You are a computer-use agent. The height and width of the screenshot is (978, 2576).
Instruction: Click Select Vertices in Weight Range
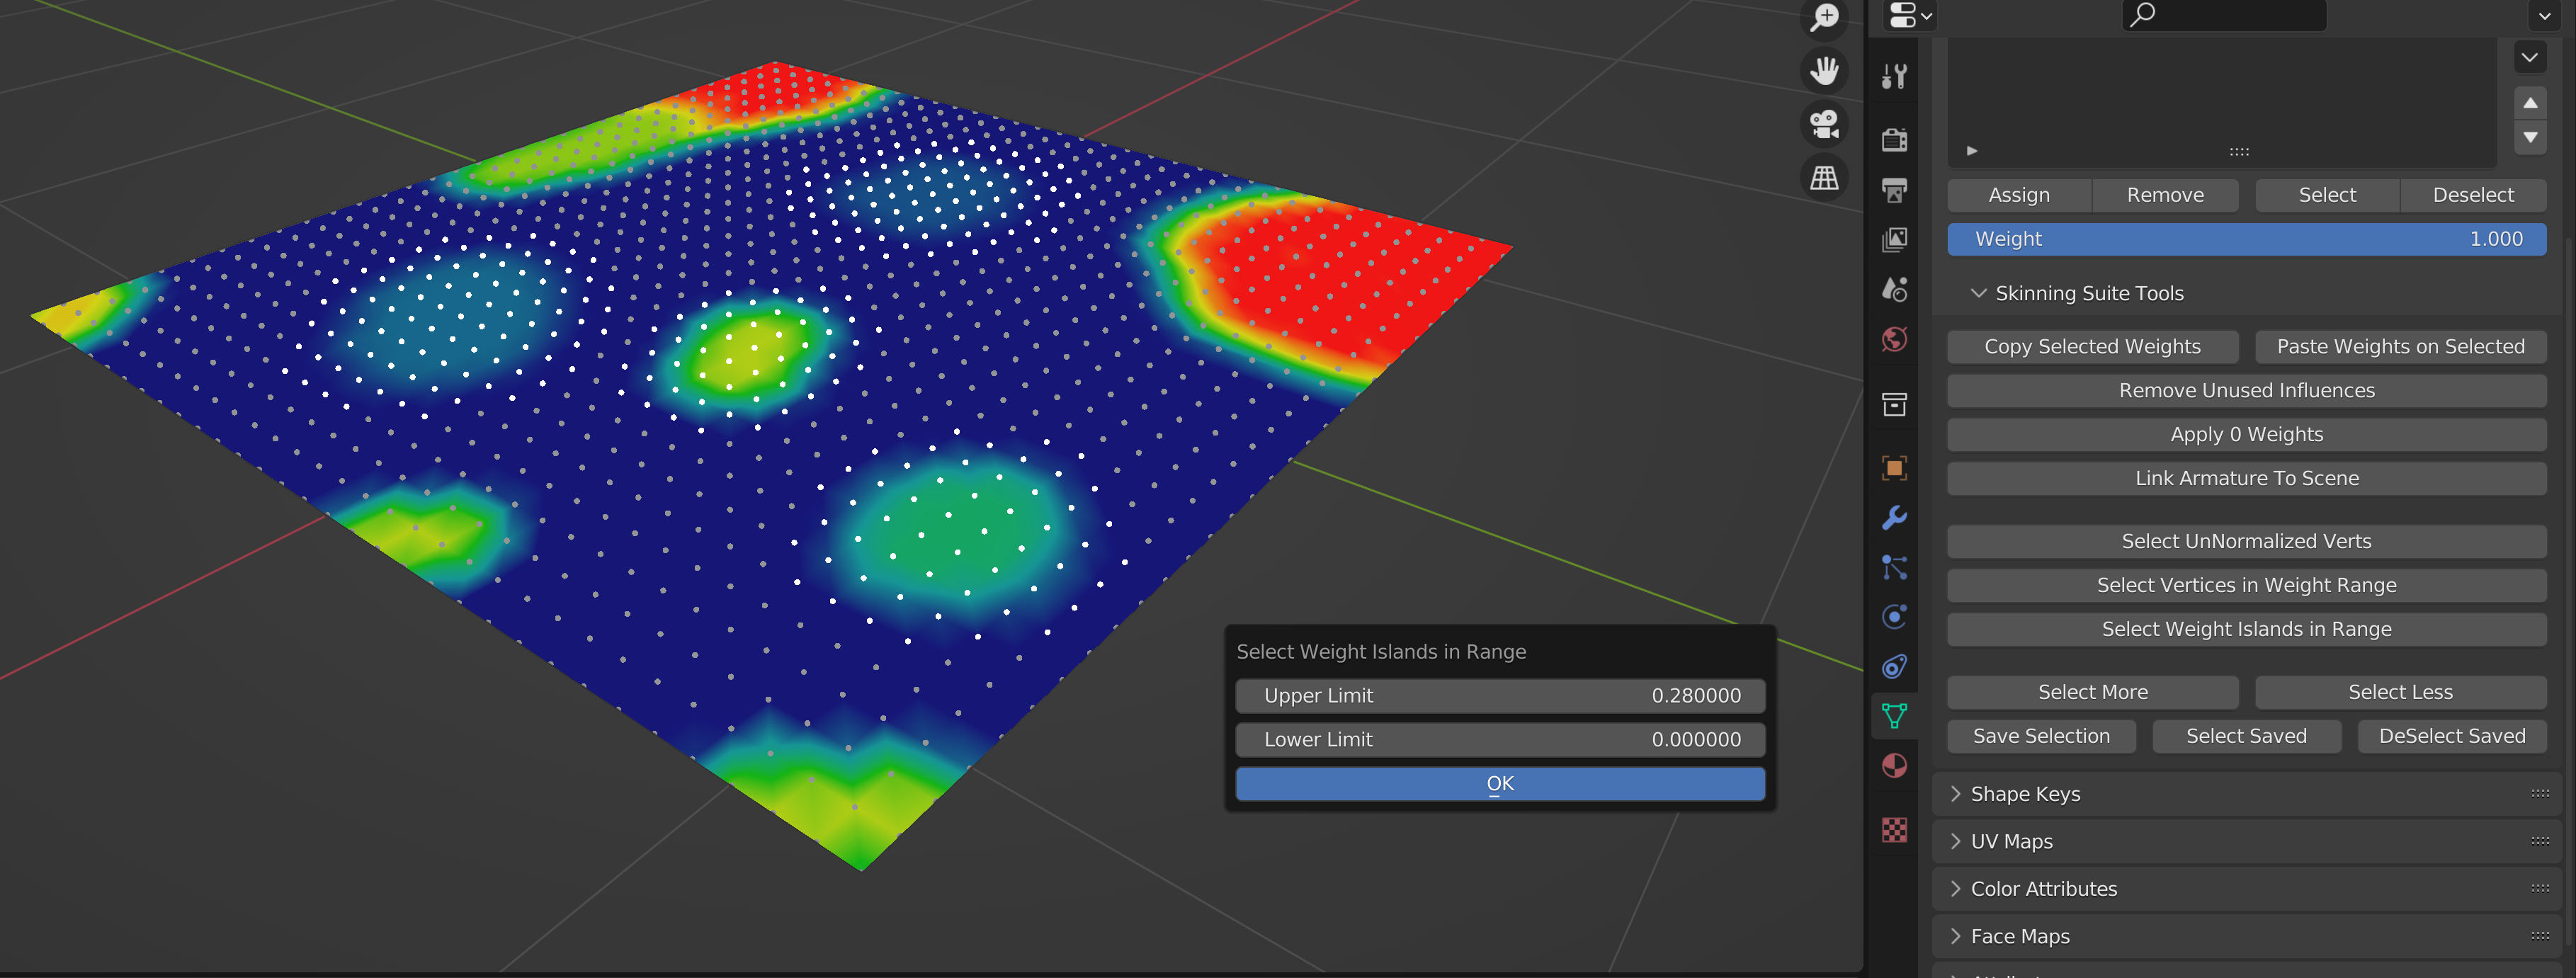click(x=2246, y=586)
